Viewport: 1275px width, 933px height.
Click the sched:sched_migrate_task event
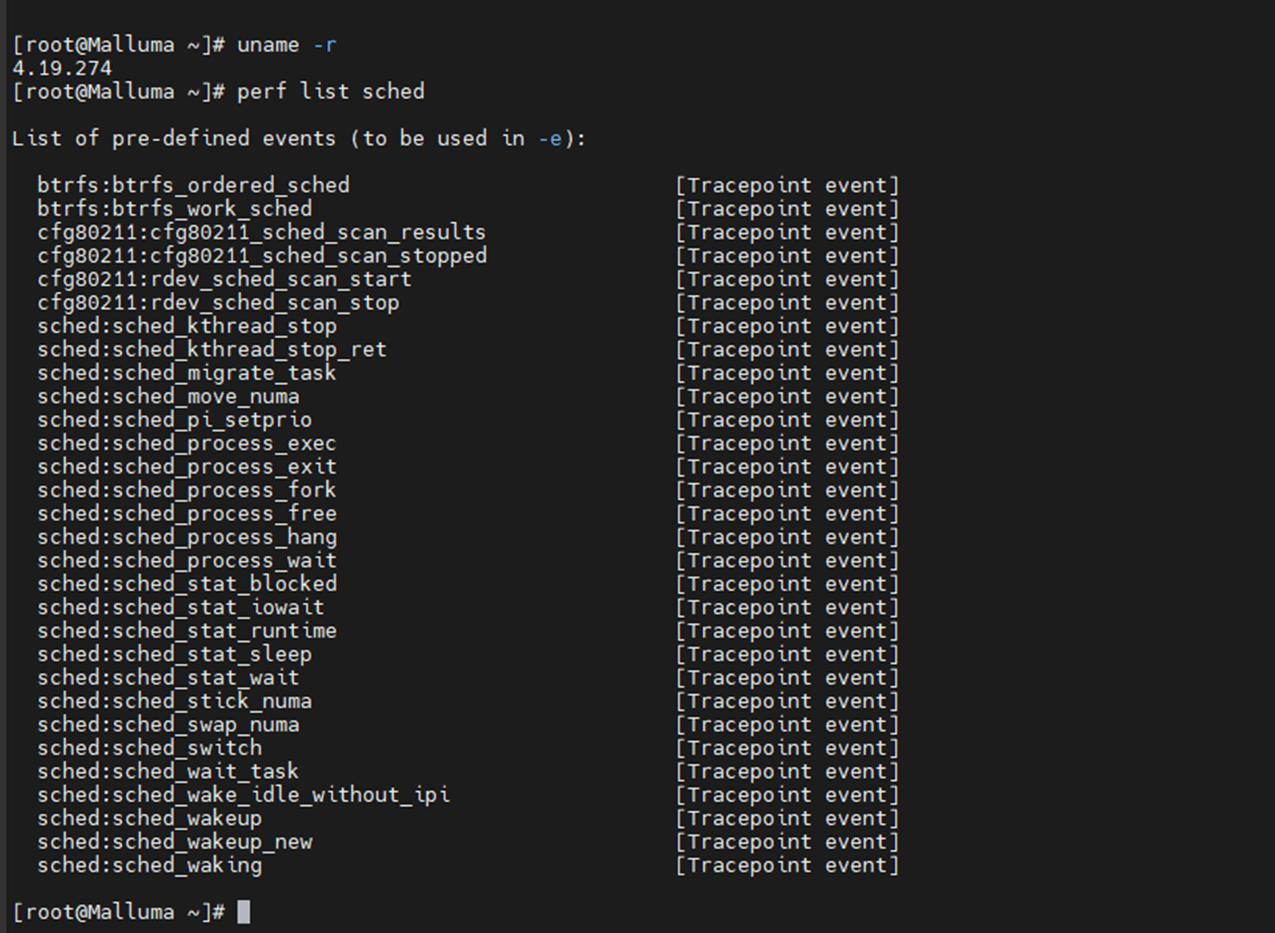click(x=187, y=373)
